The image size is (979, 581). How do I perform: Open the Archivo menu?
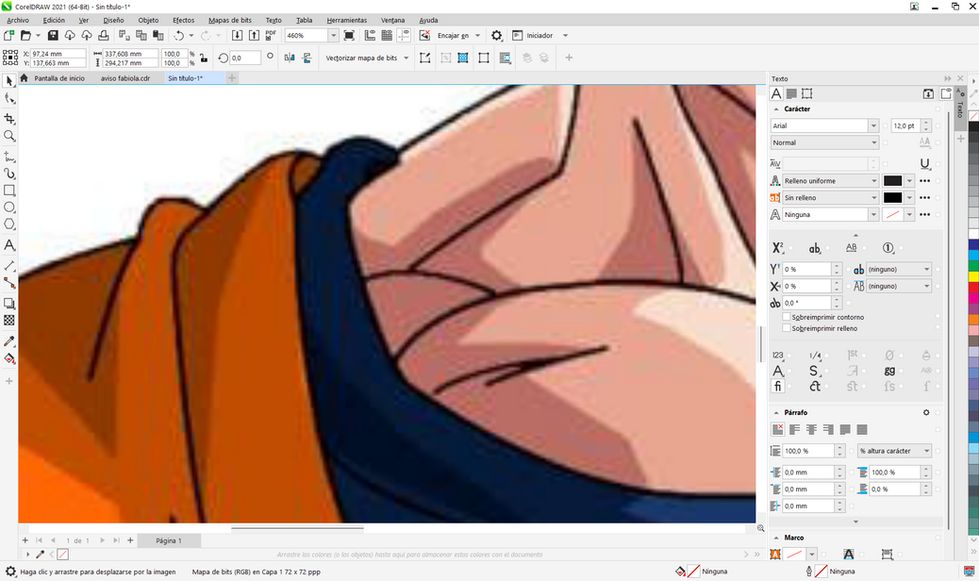coord(17,20)
